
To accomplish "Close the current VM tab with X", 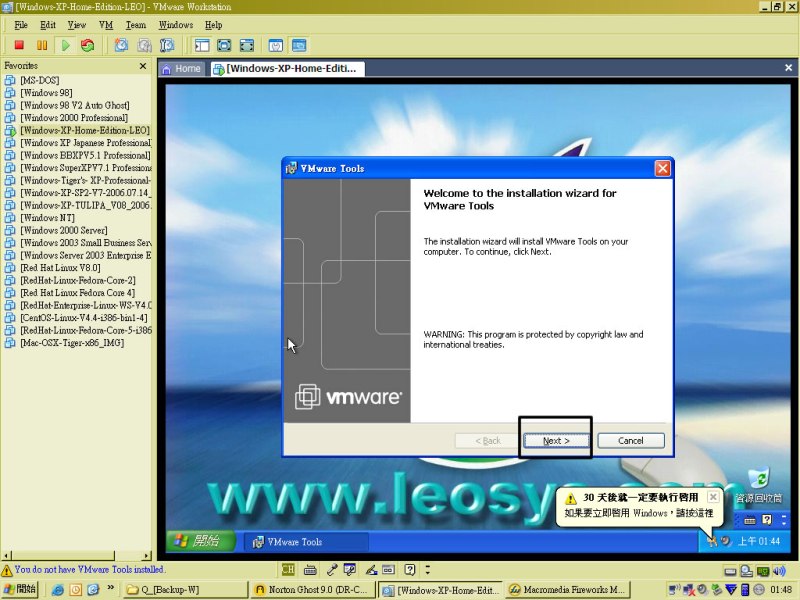I will 788,67.
